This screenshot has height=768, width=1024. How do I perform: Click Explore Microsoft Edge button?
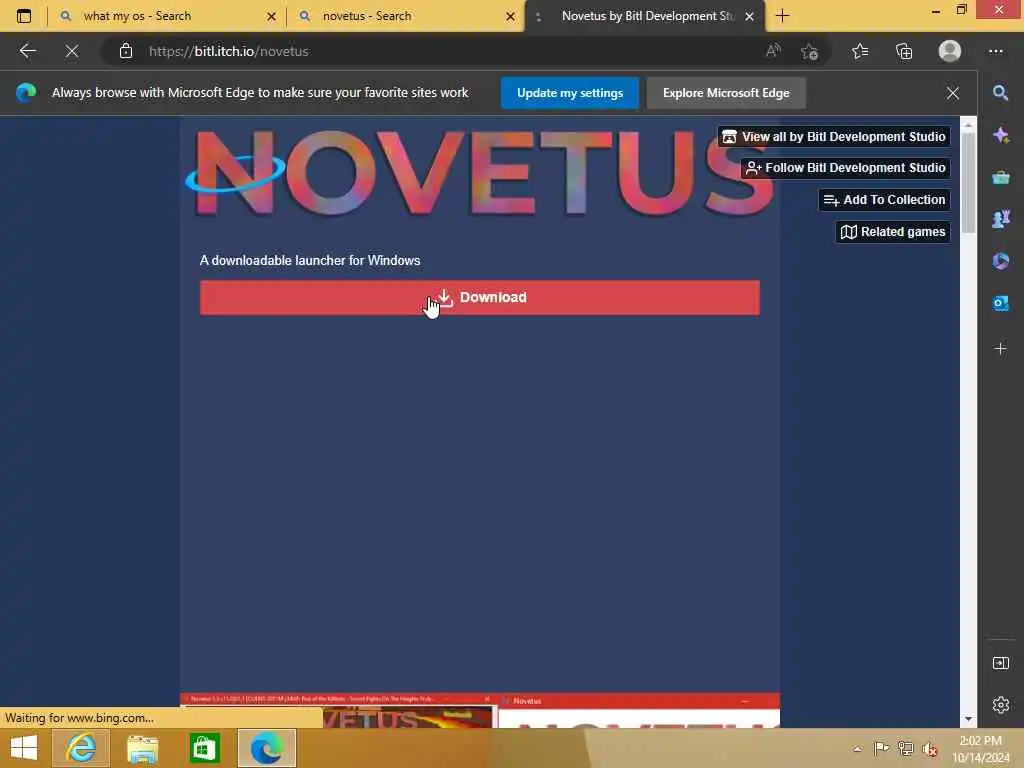pos(726,93)
